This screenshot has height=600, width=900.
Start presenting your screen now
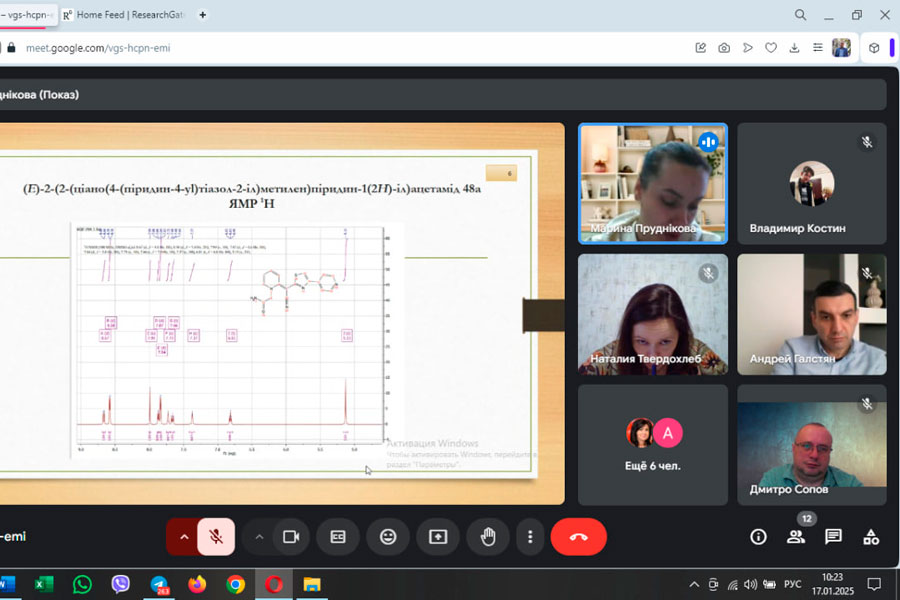[438, 537]
